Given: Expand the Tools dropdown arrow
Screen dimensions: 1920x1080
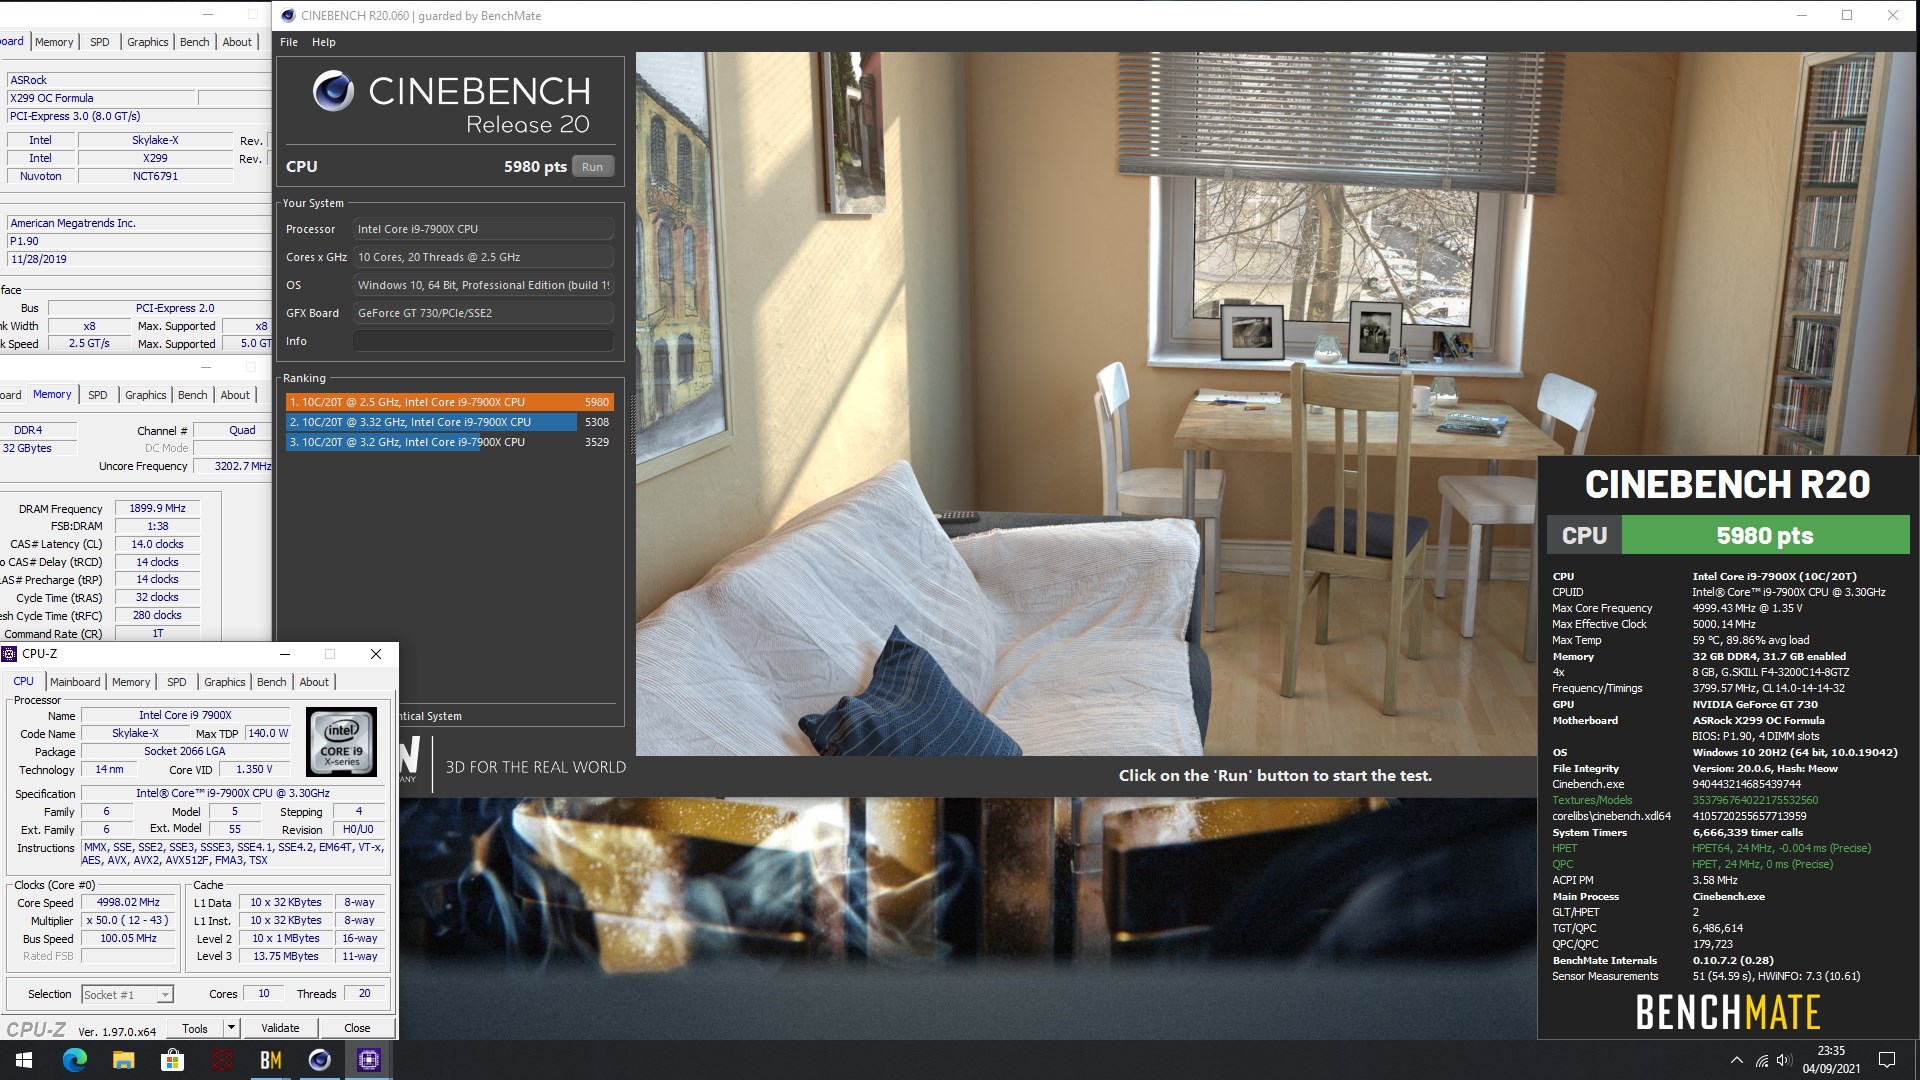Looking at the screenshot, I should [x=231, y=1028].
